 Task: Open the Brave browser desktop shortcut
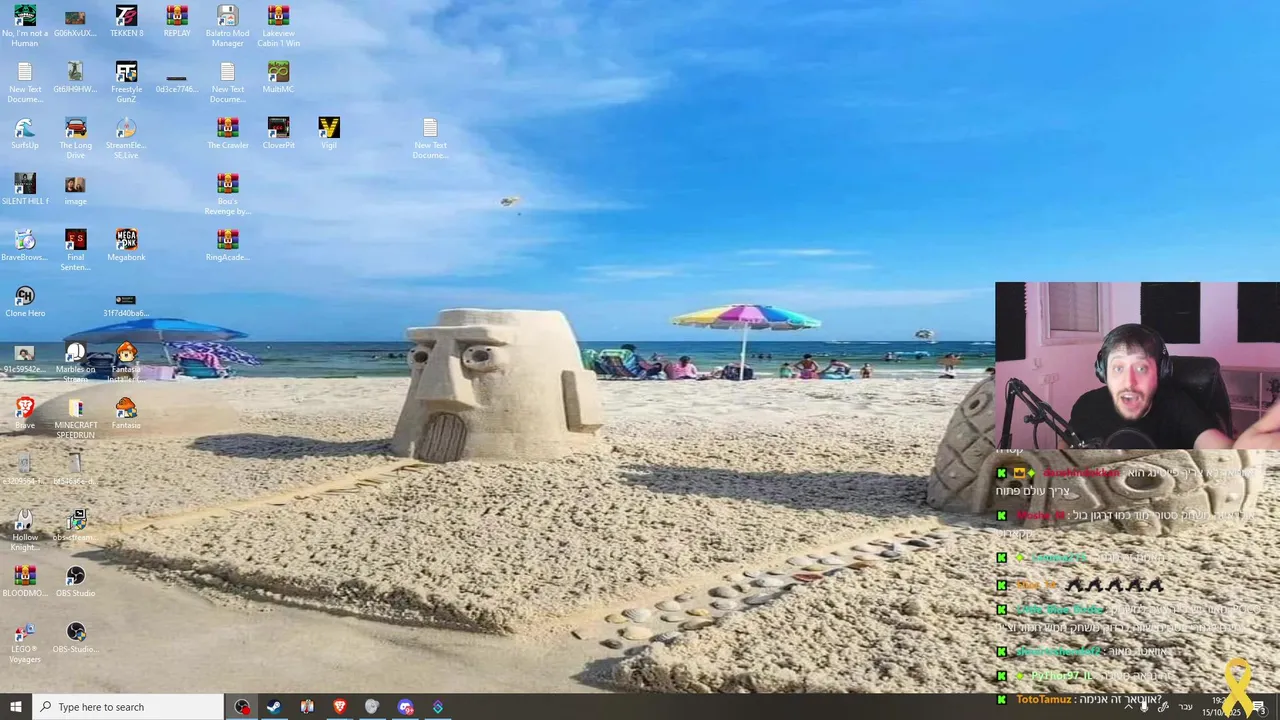tap(25, 413)
